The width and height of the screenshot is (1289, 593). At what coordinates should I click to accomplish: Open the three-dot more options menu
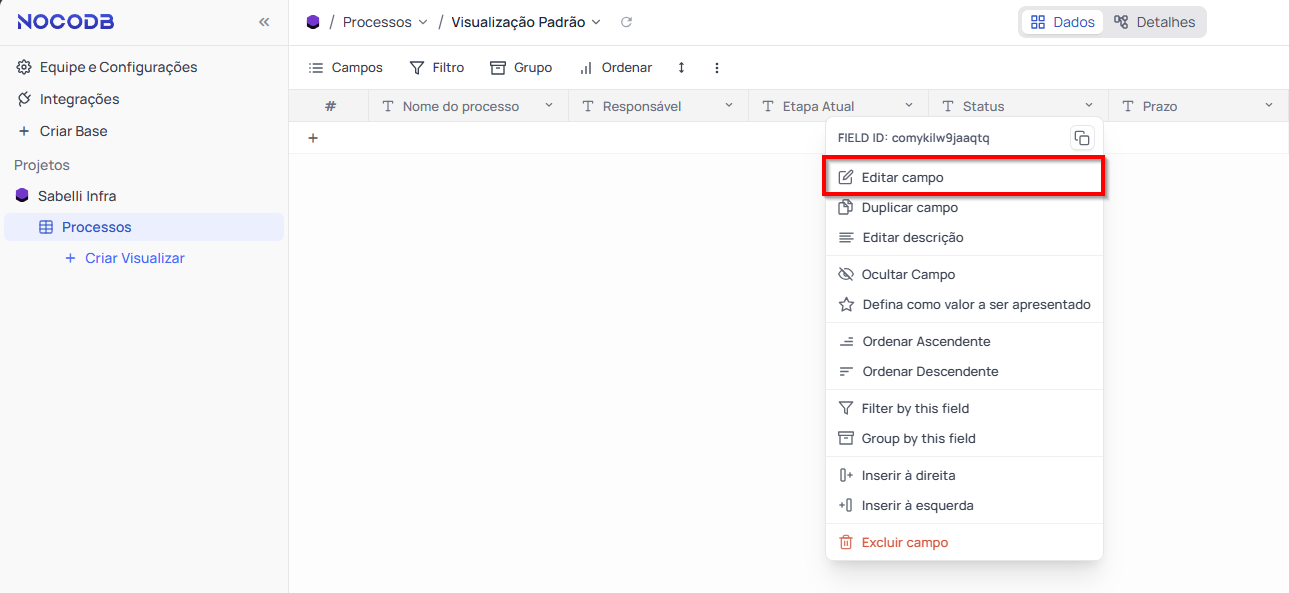point(716,68)
